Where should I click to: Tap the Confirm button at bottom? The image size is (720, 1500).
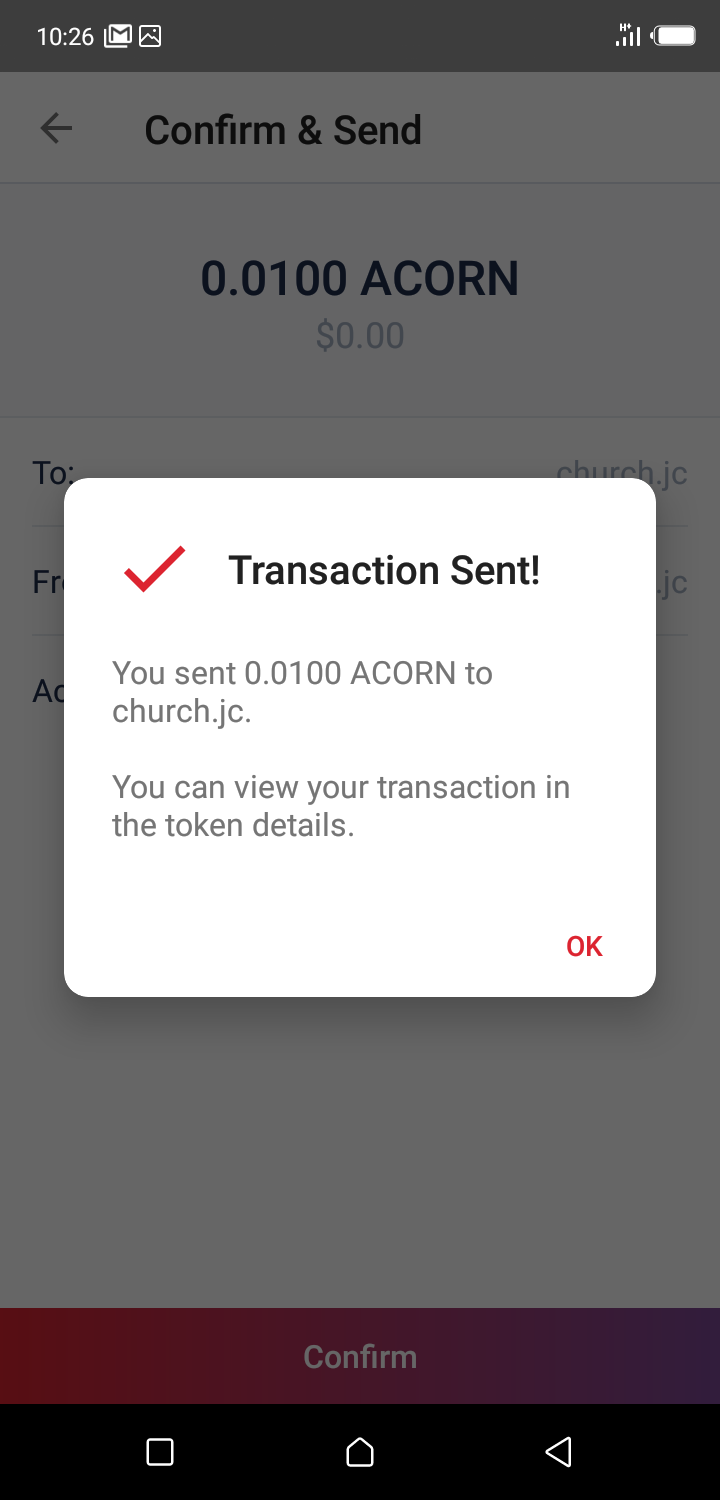[360, 1356]
